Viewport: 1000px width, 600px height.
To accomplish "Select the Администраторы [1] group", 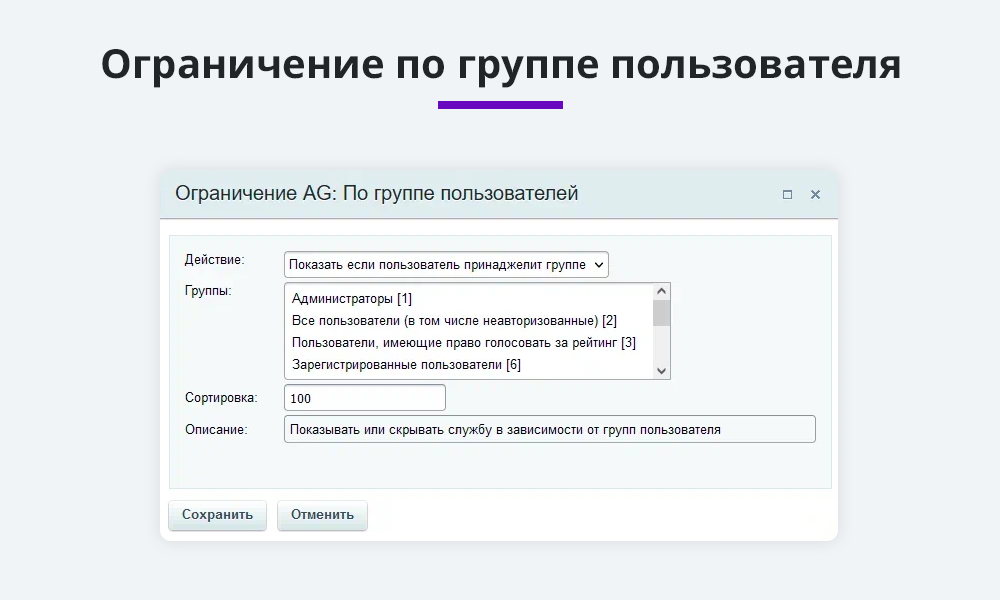I will (350, 297).
